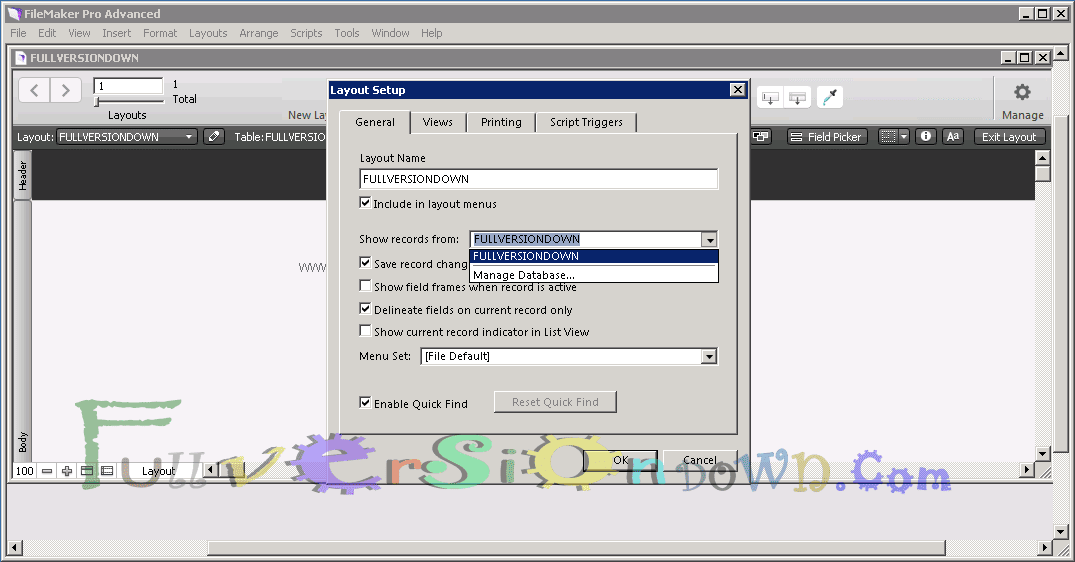Image resolution: width=1075 pixels, height=562 pixels.
Task: Open the Help menu
Action: [x=431, y=33]
